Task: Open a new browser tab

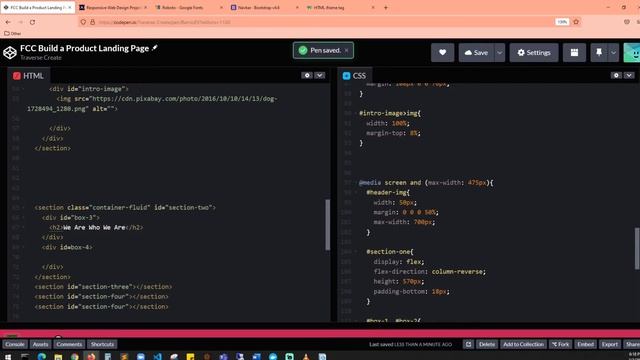Action: [x=386, y=7]
